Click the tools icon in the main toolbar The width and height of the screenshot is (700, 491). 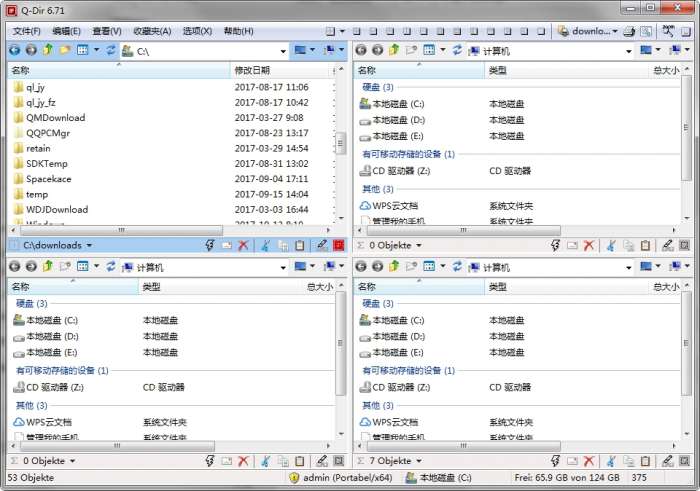(668, 31)
